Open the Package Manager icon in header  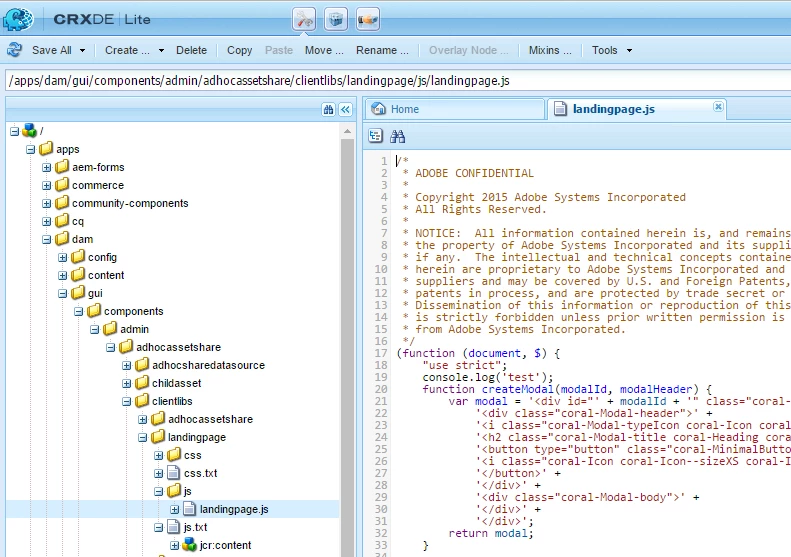[335, 19]
